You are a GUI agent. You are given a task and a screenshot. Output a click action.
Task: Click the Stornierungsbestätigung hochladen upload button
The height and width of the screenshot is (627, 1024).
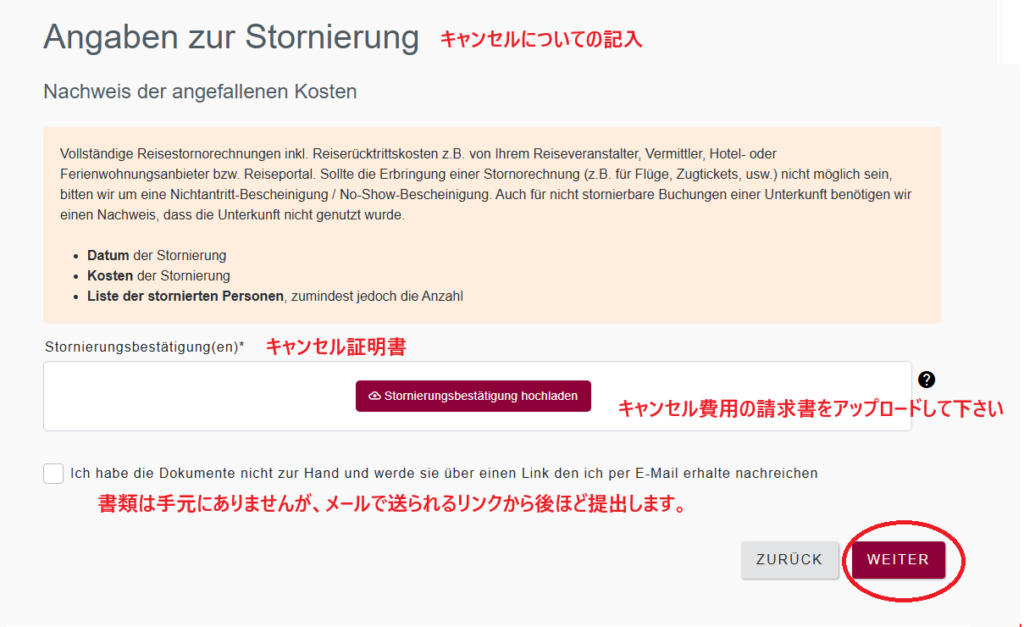pos(473,396)
